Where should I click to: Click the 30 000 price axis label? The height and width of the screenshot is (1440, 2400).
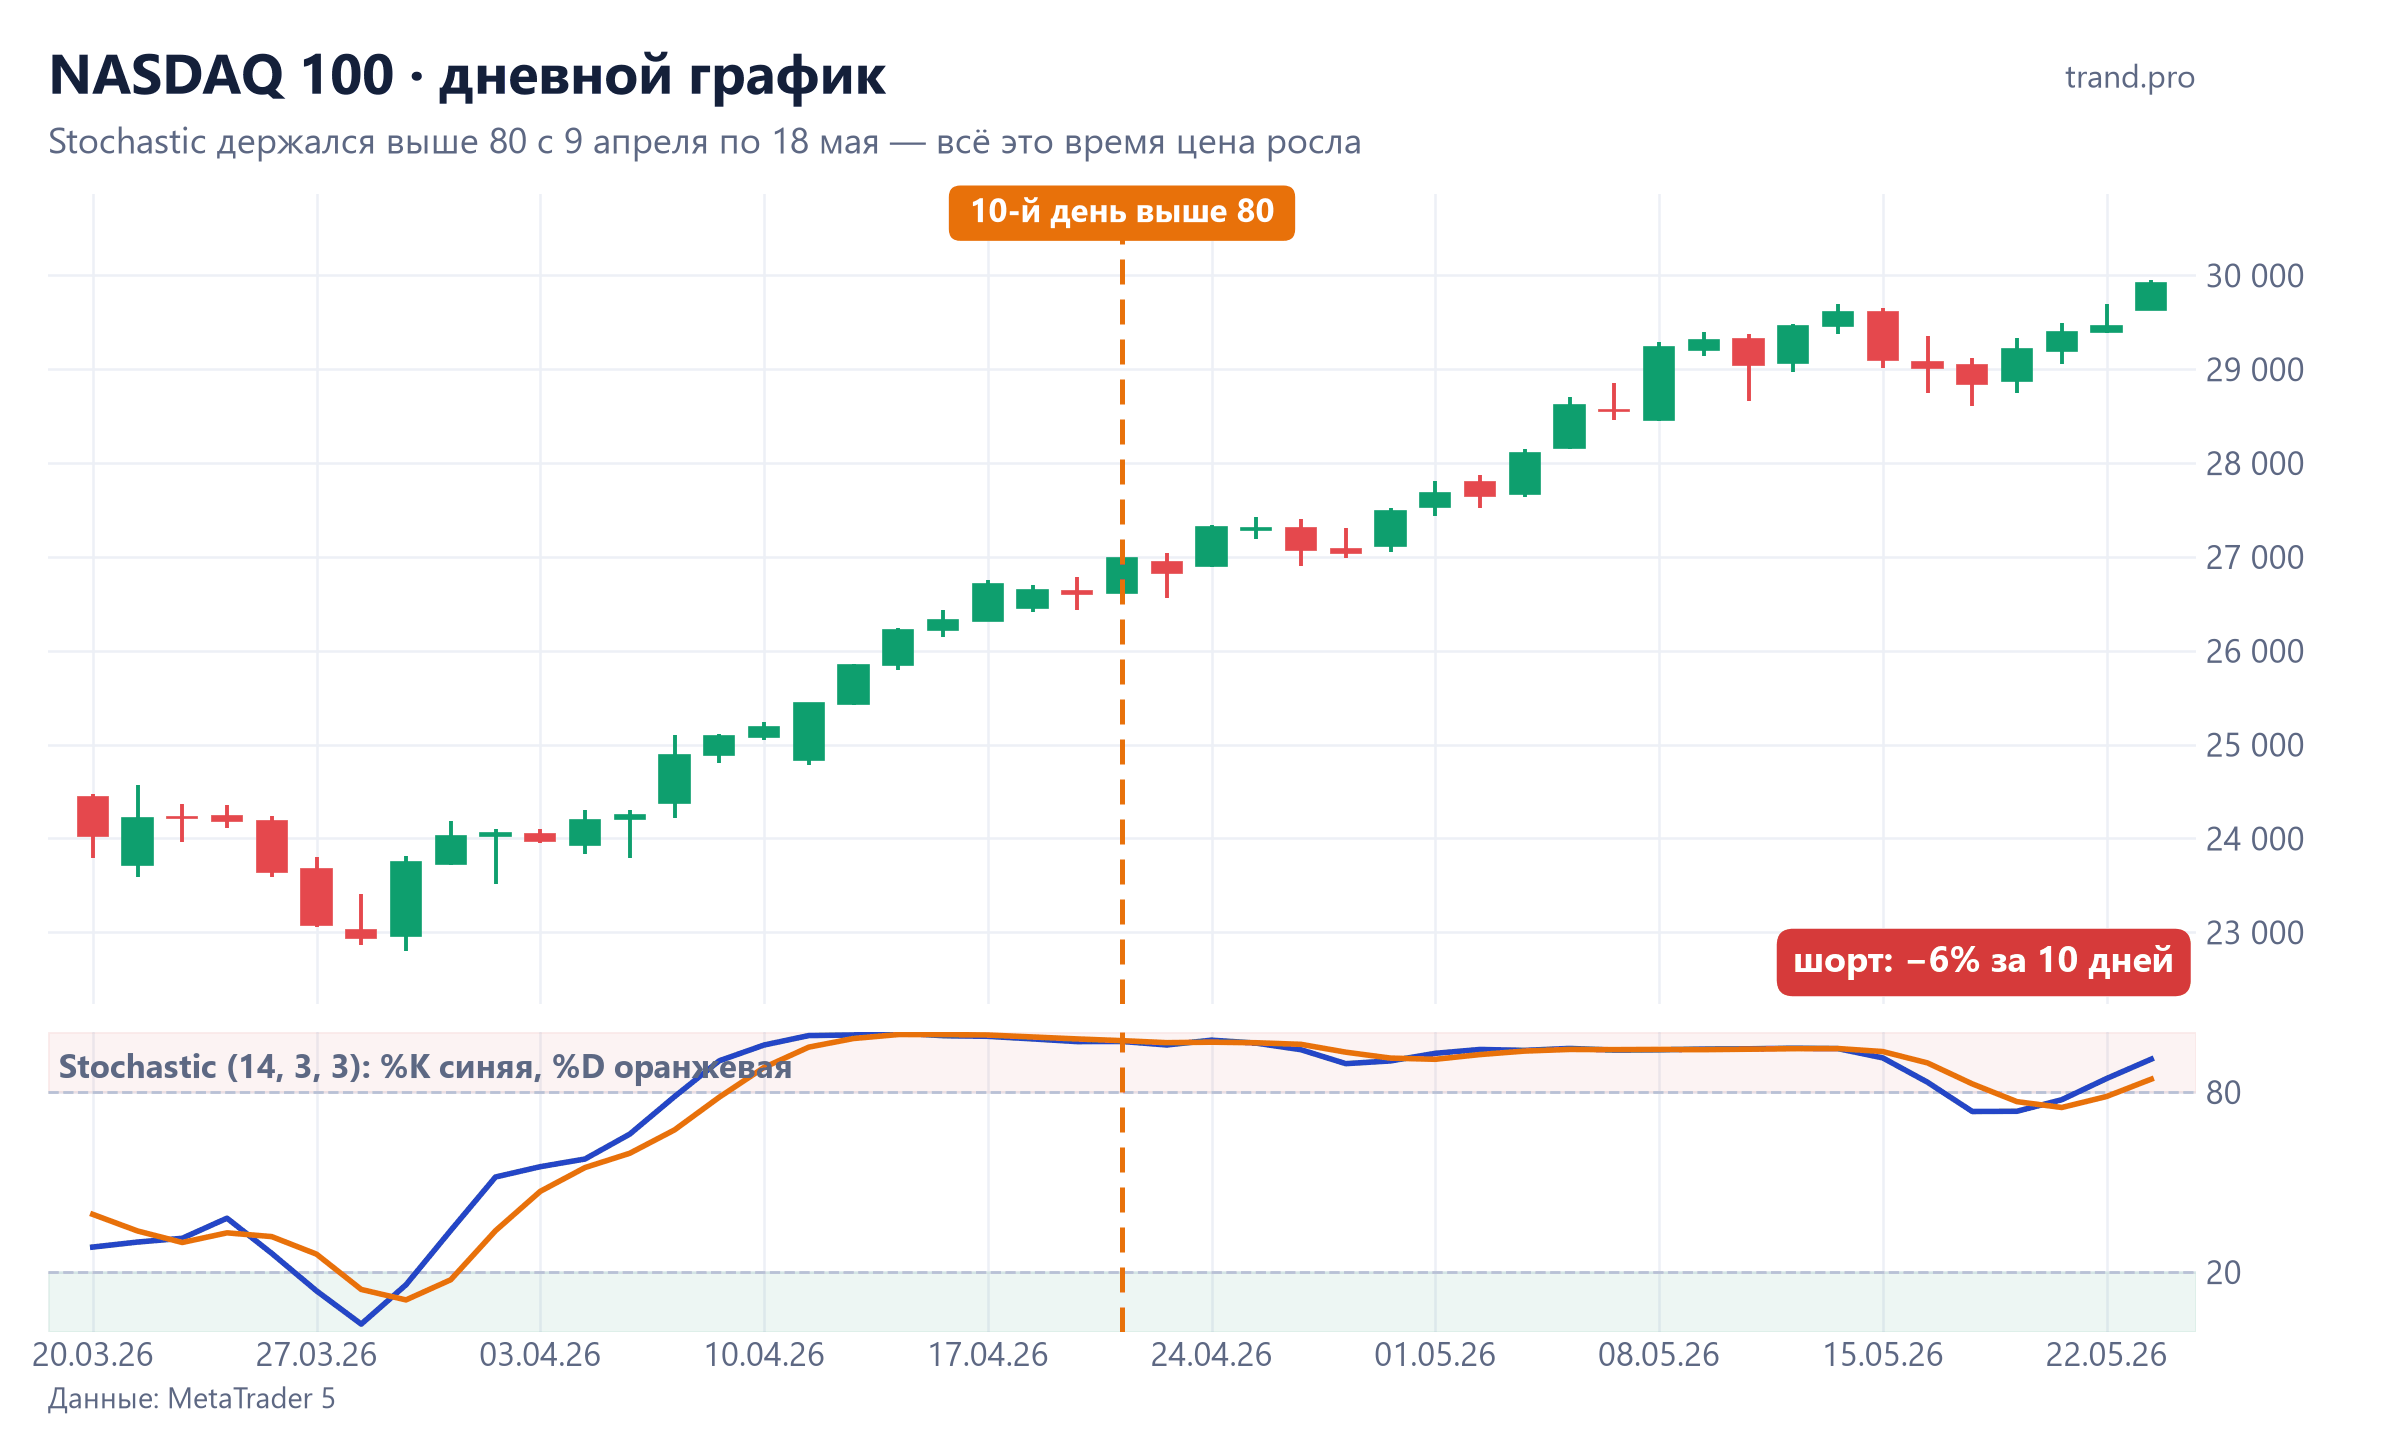[2255, 276]
